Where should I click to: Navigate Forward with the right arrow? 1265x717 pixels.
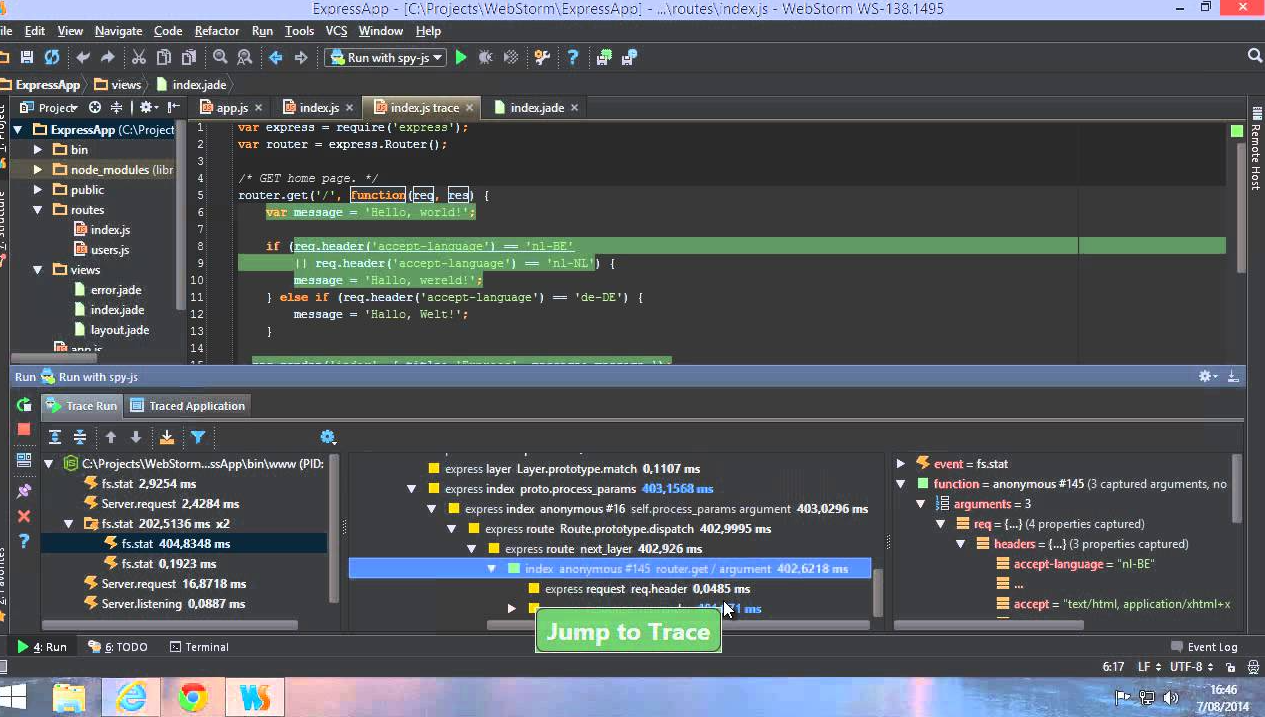tap(301, 58)
